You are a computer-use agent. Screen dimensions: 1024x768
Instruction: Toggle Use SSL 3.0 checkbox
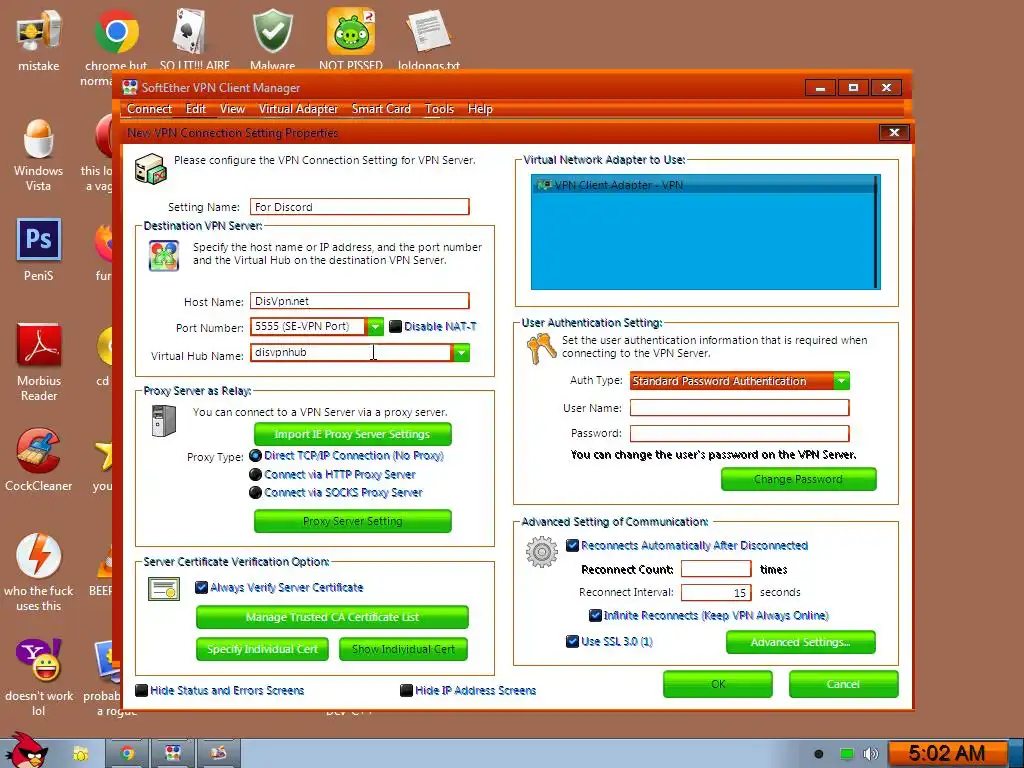572,641
